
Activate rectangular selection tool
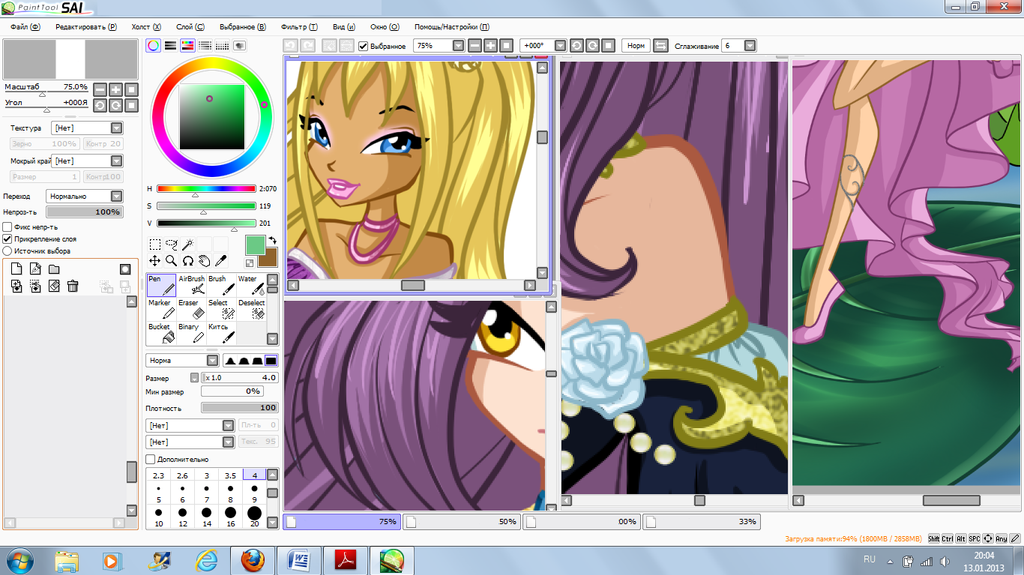point(155,244)
